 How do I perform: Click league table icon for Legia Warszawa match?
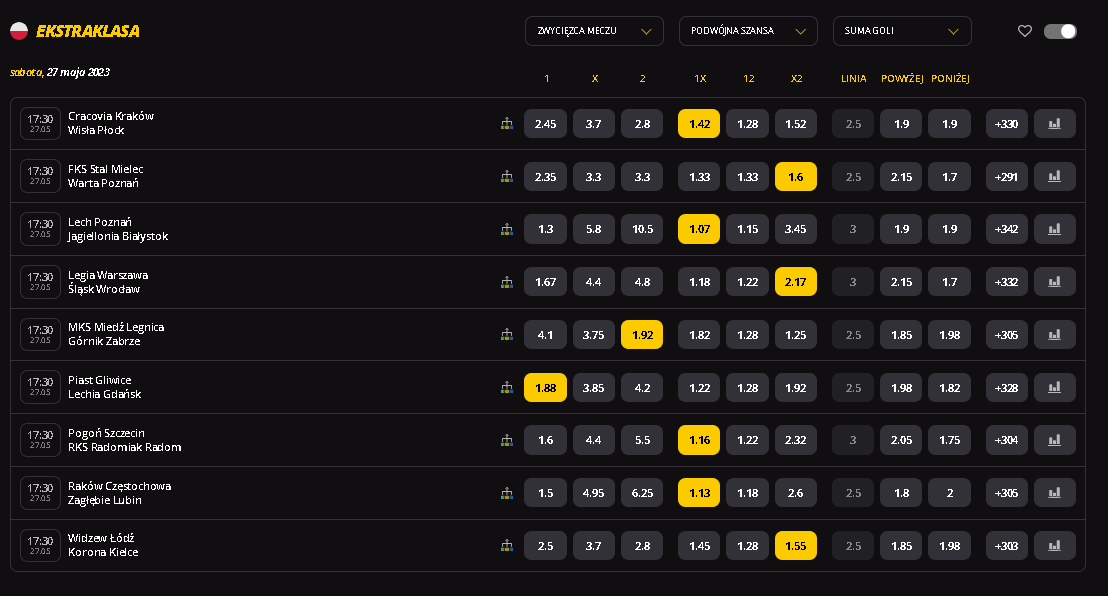(507, 282)
